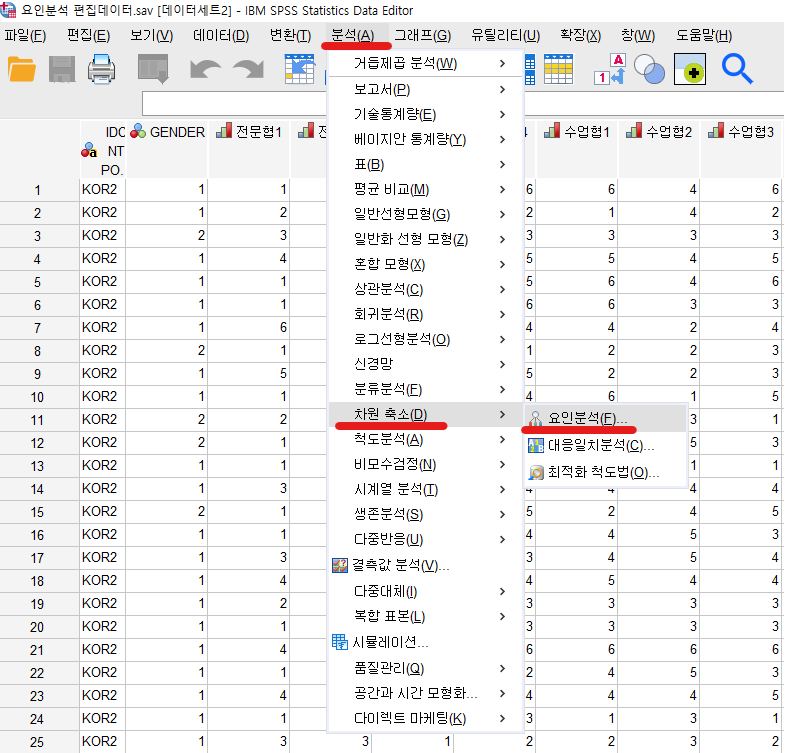Select the GENDER column header
The image size is (790, 753).
[166, 149]
